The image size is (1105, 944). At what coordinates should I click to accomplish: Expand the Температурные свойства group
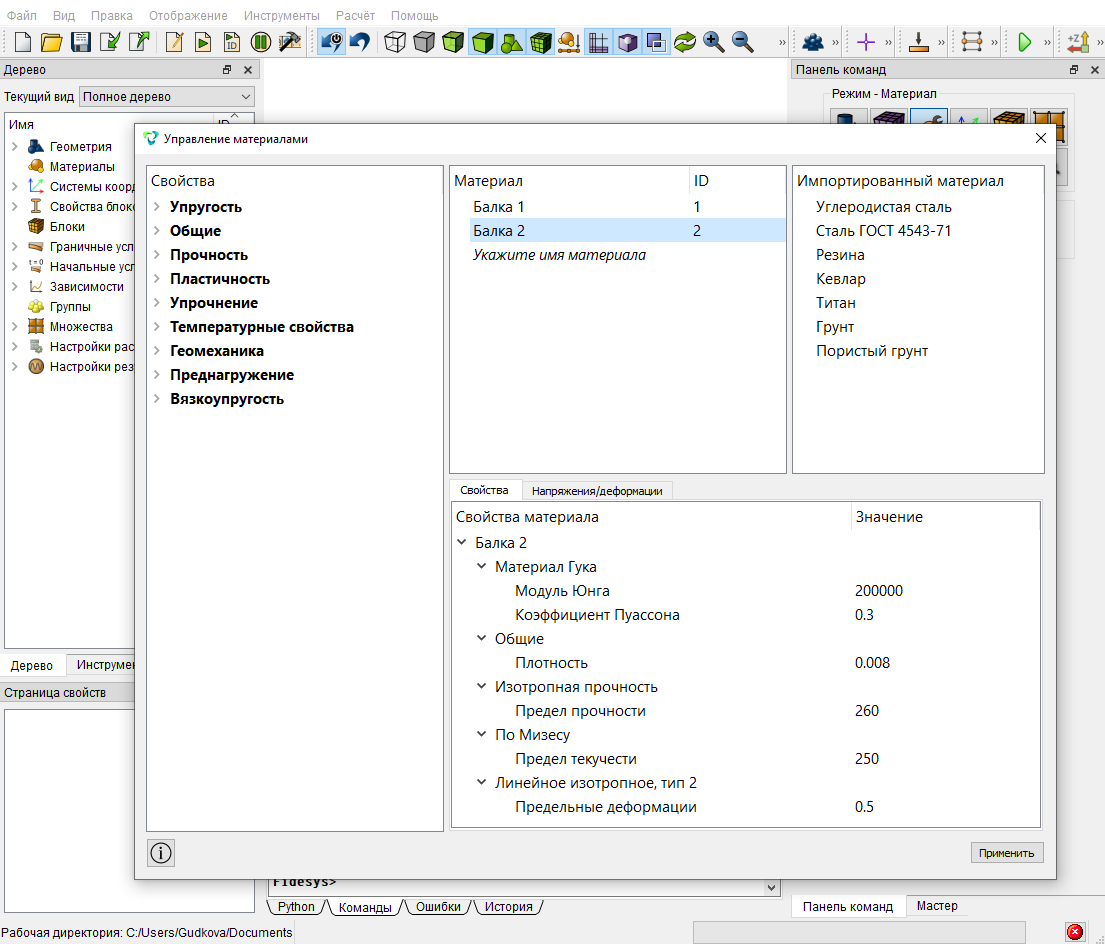(x=157, y=327)
